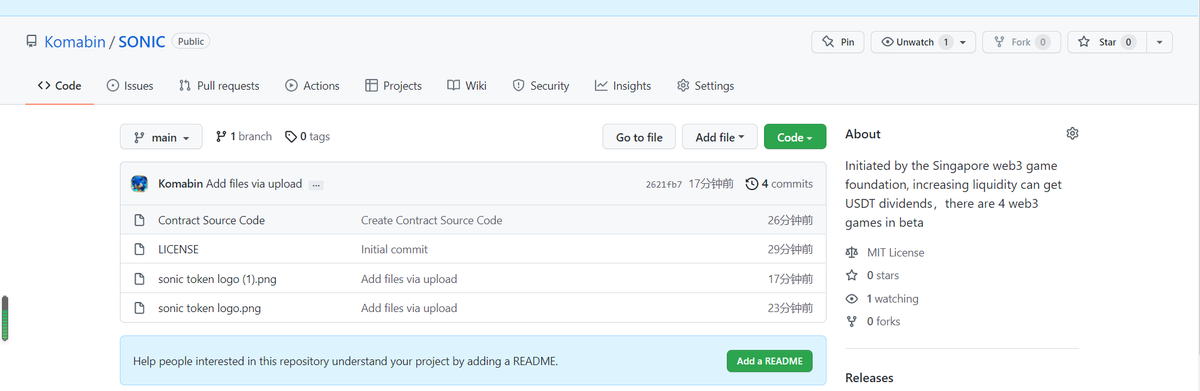This screenshot has height=391, width=1200.
Task: View the 0 forks link
Action: pos(874,321)
